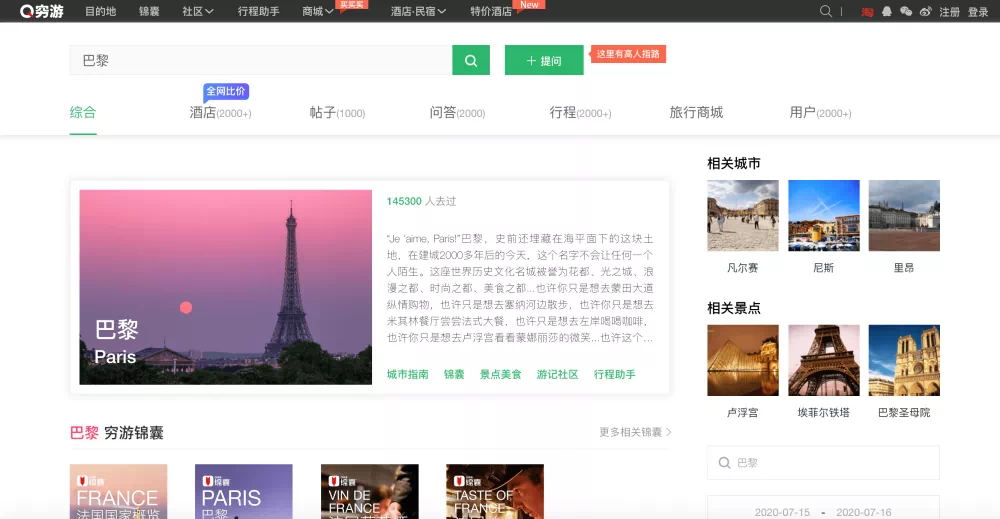The image size is (1000, 519).
Task: Click the main 巴黎 search input field
Action: [x=261, y=60]
